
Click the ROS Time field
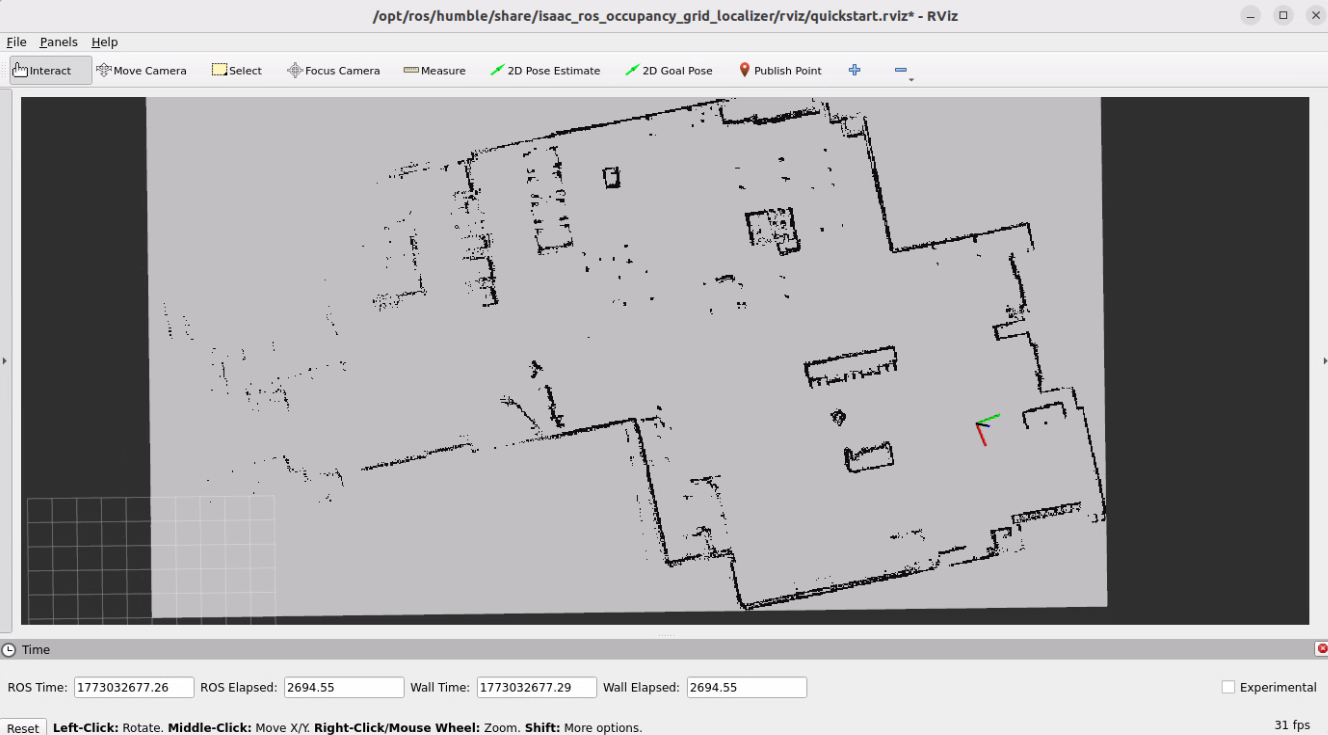(x=133, y=687)
